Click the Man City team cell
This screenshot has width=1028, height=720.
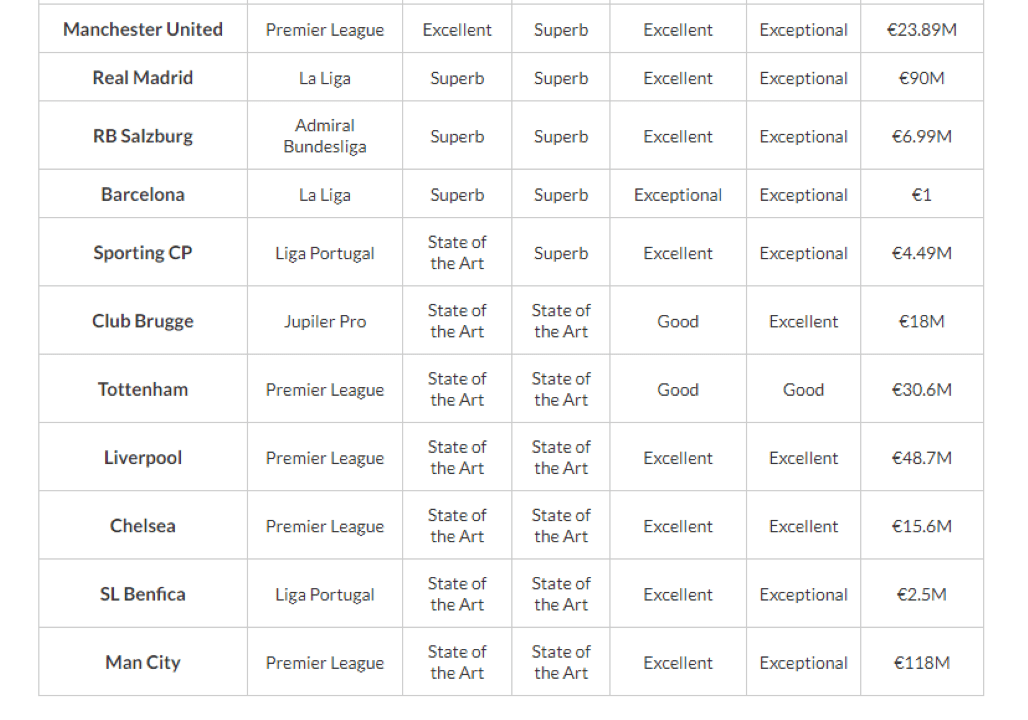point(143,662)
